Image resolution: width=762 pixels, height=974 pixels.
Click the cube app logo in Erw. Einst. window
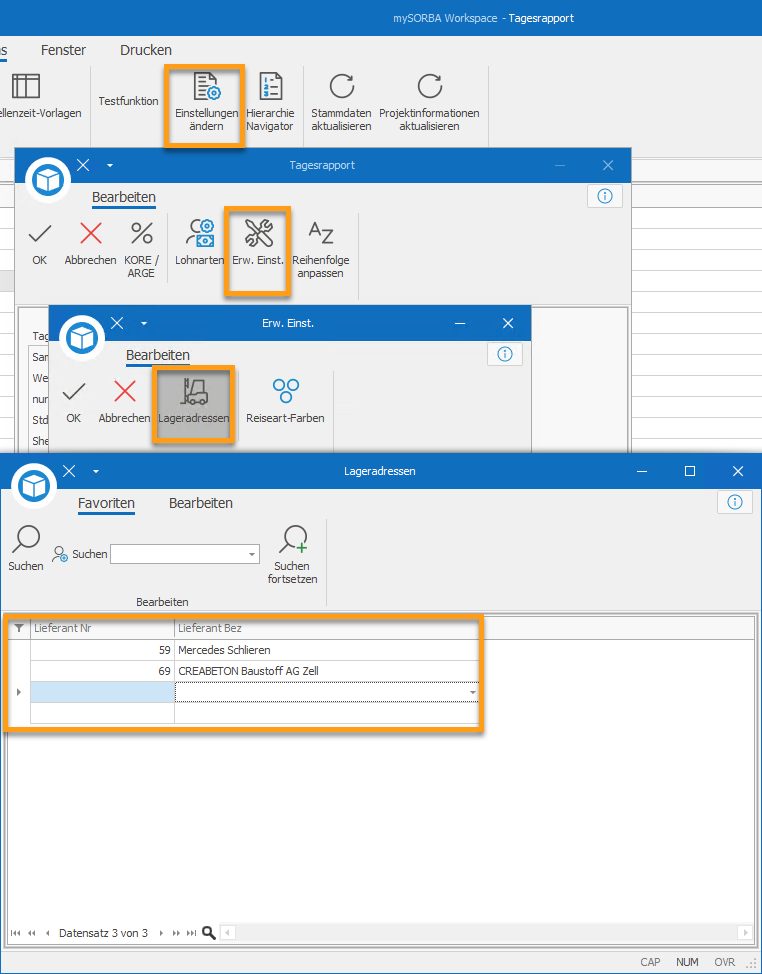(x=82, y=339)
